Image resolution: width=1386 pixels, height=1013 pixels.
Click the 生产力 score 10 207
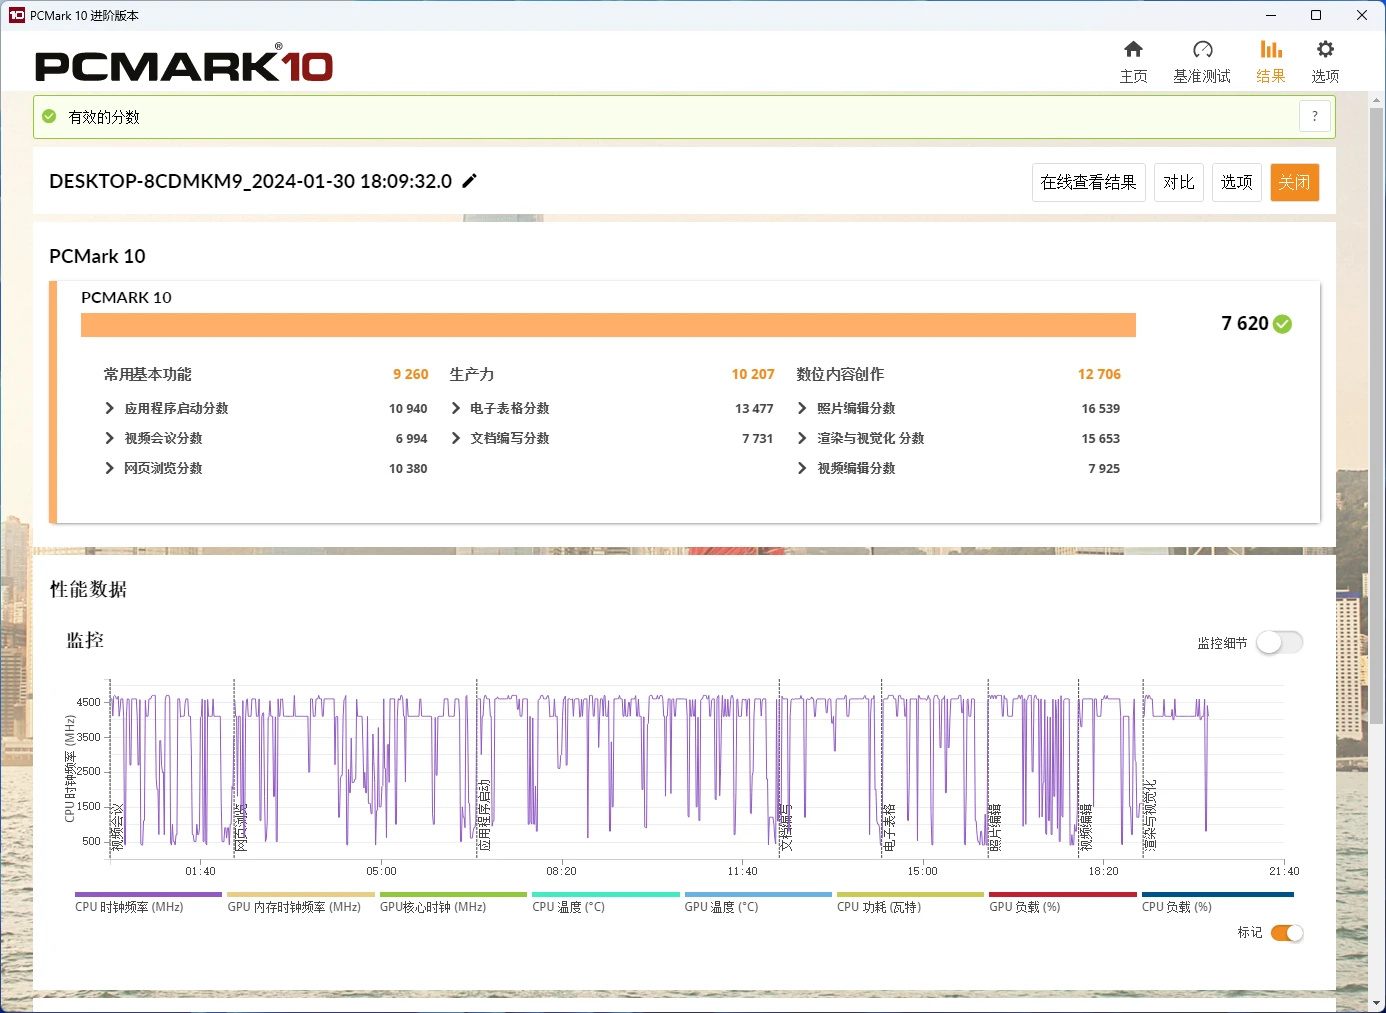(x=753, y=374)
